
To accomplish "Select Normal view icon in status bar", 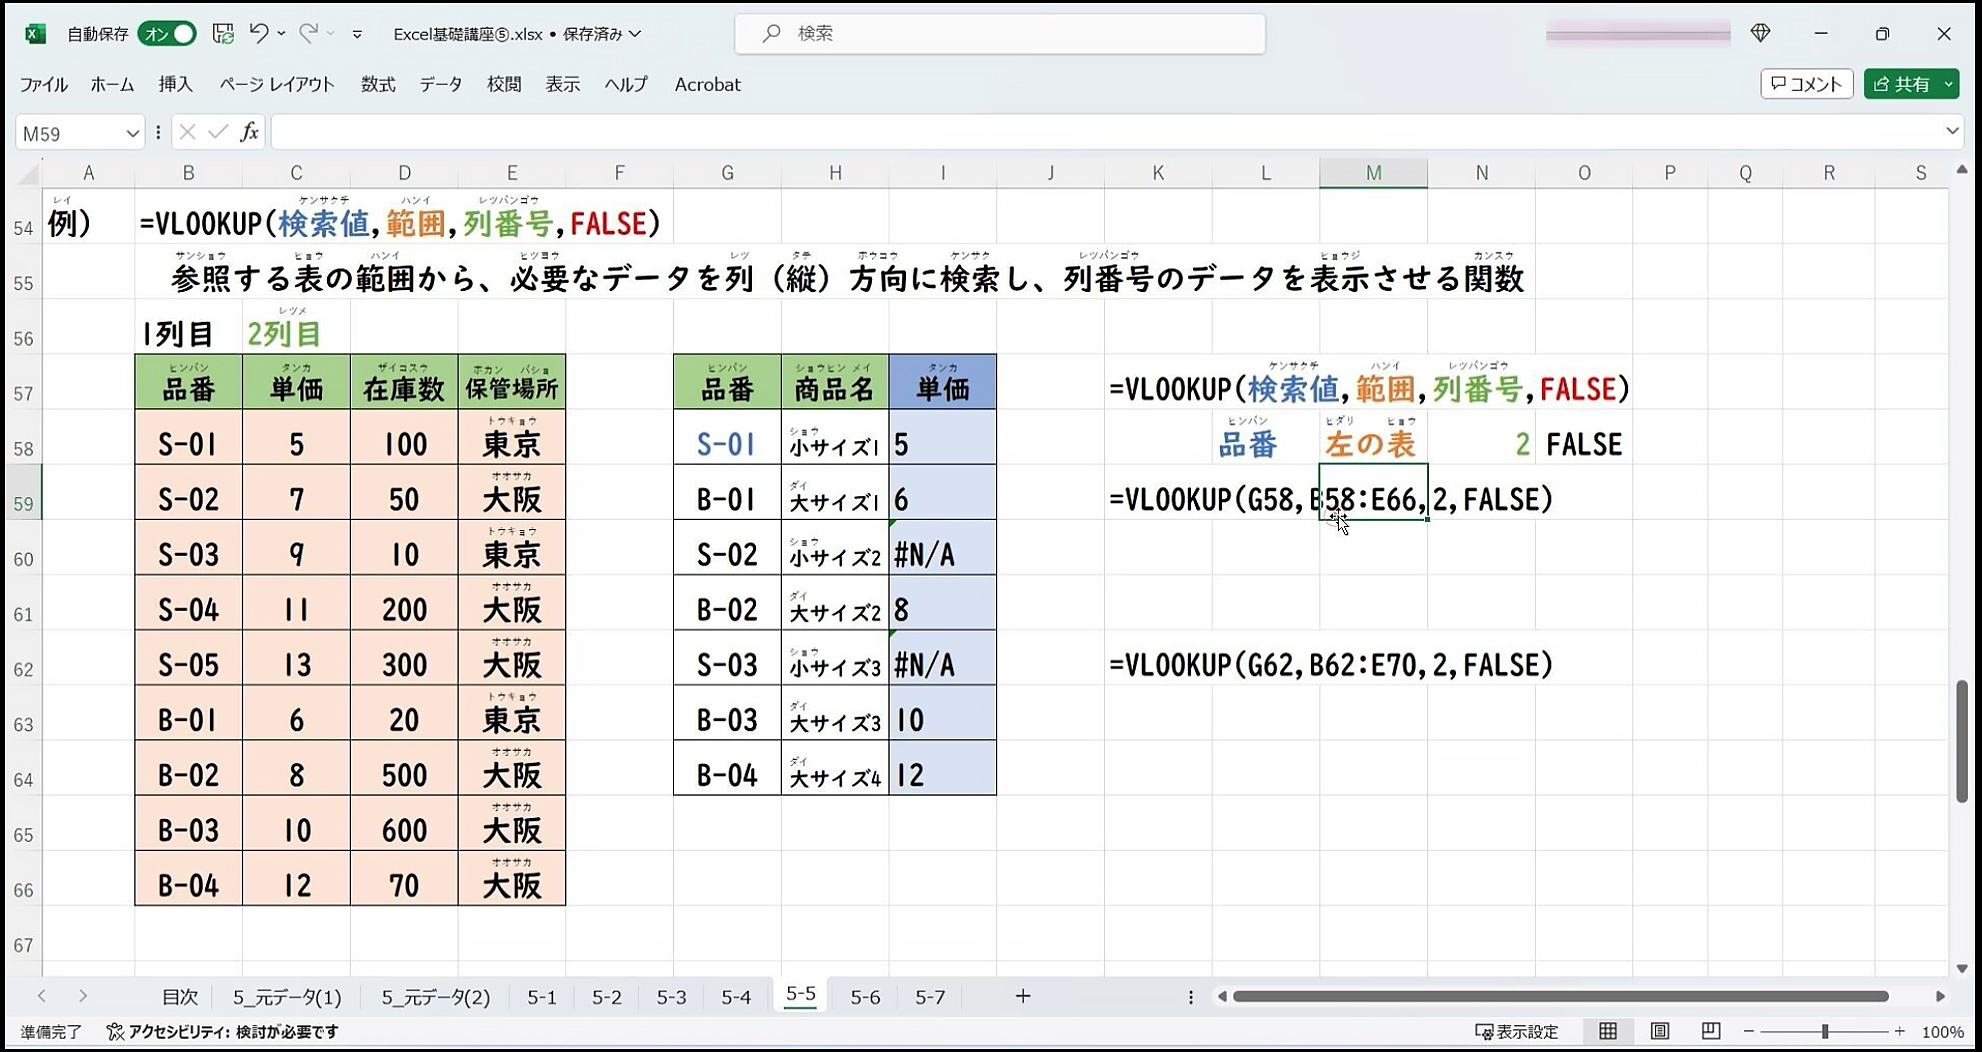I will point(1608,1031).
